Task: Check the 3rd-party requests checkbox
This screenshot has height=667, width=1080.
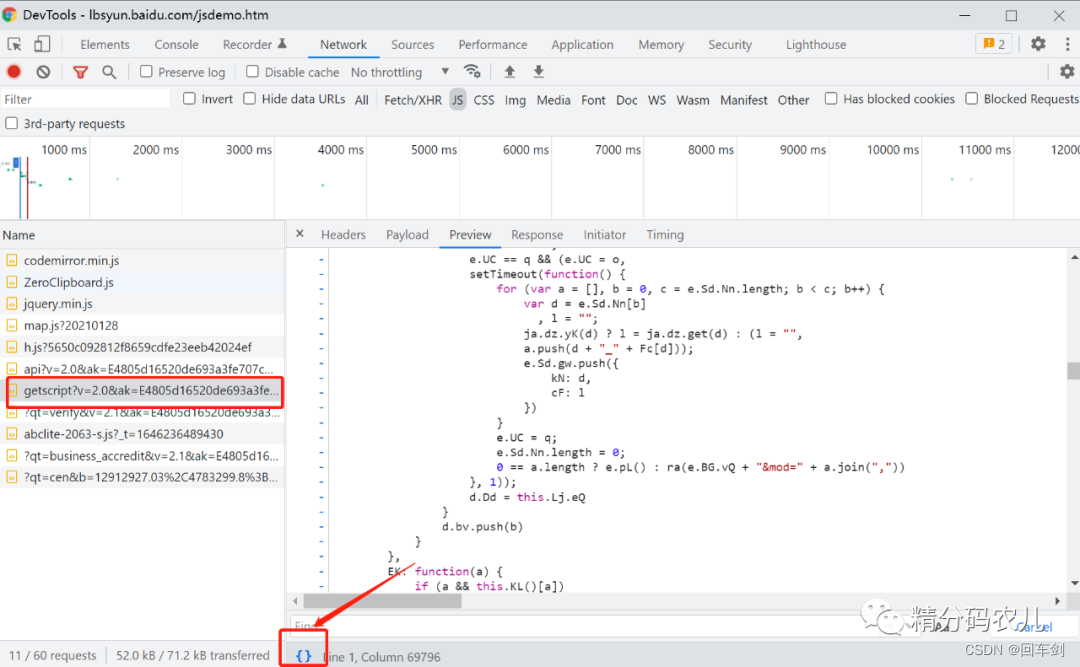Action: (12, 123)
